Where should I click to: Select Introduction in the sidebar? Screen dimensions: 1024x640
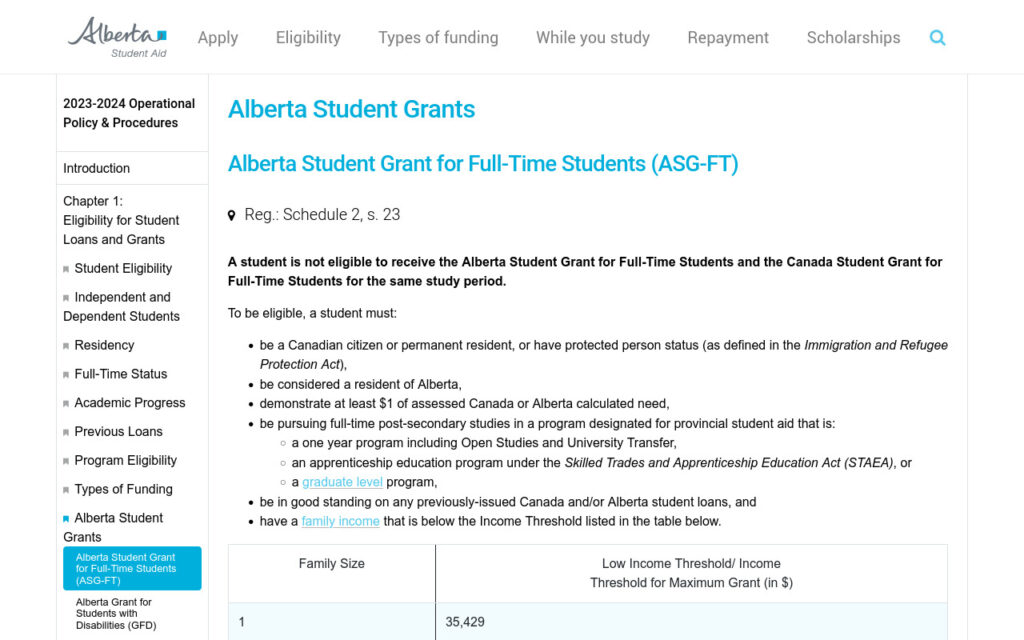pos(97,168)
